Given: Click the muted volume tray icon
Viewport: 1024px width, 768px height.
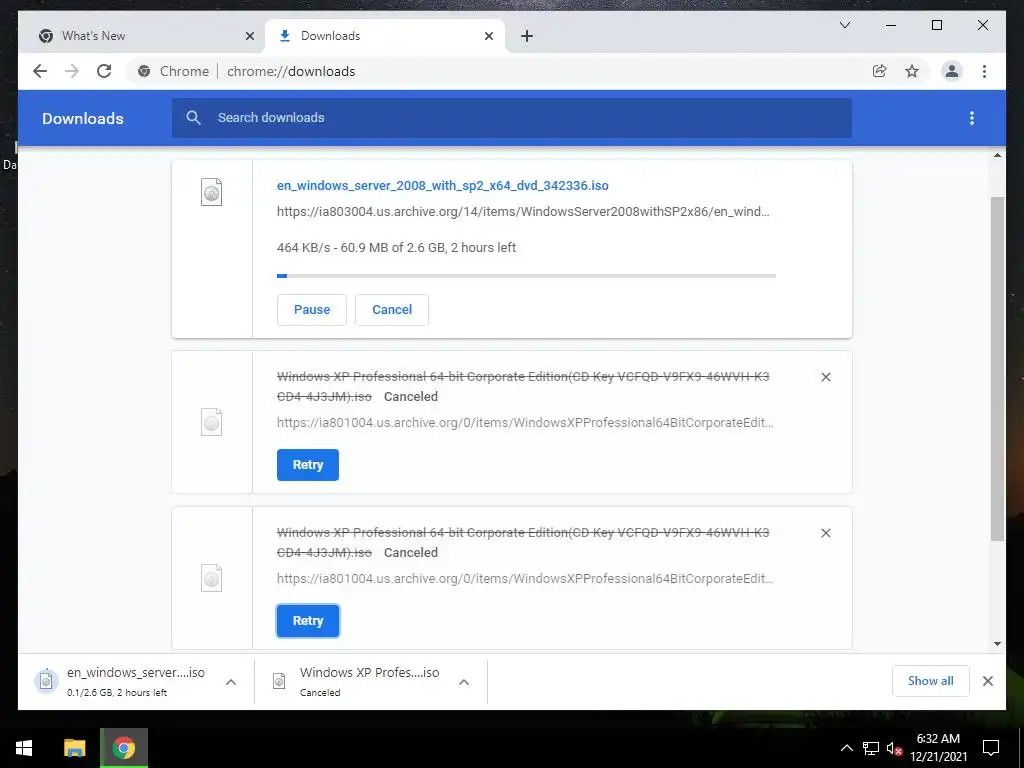Looking at the screenshot, I should coord(894,748).
